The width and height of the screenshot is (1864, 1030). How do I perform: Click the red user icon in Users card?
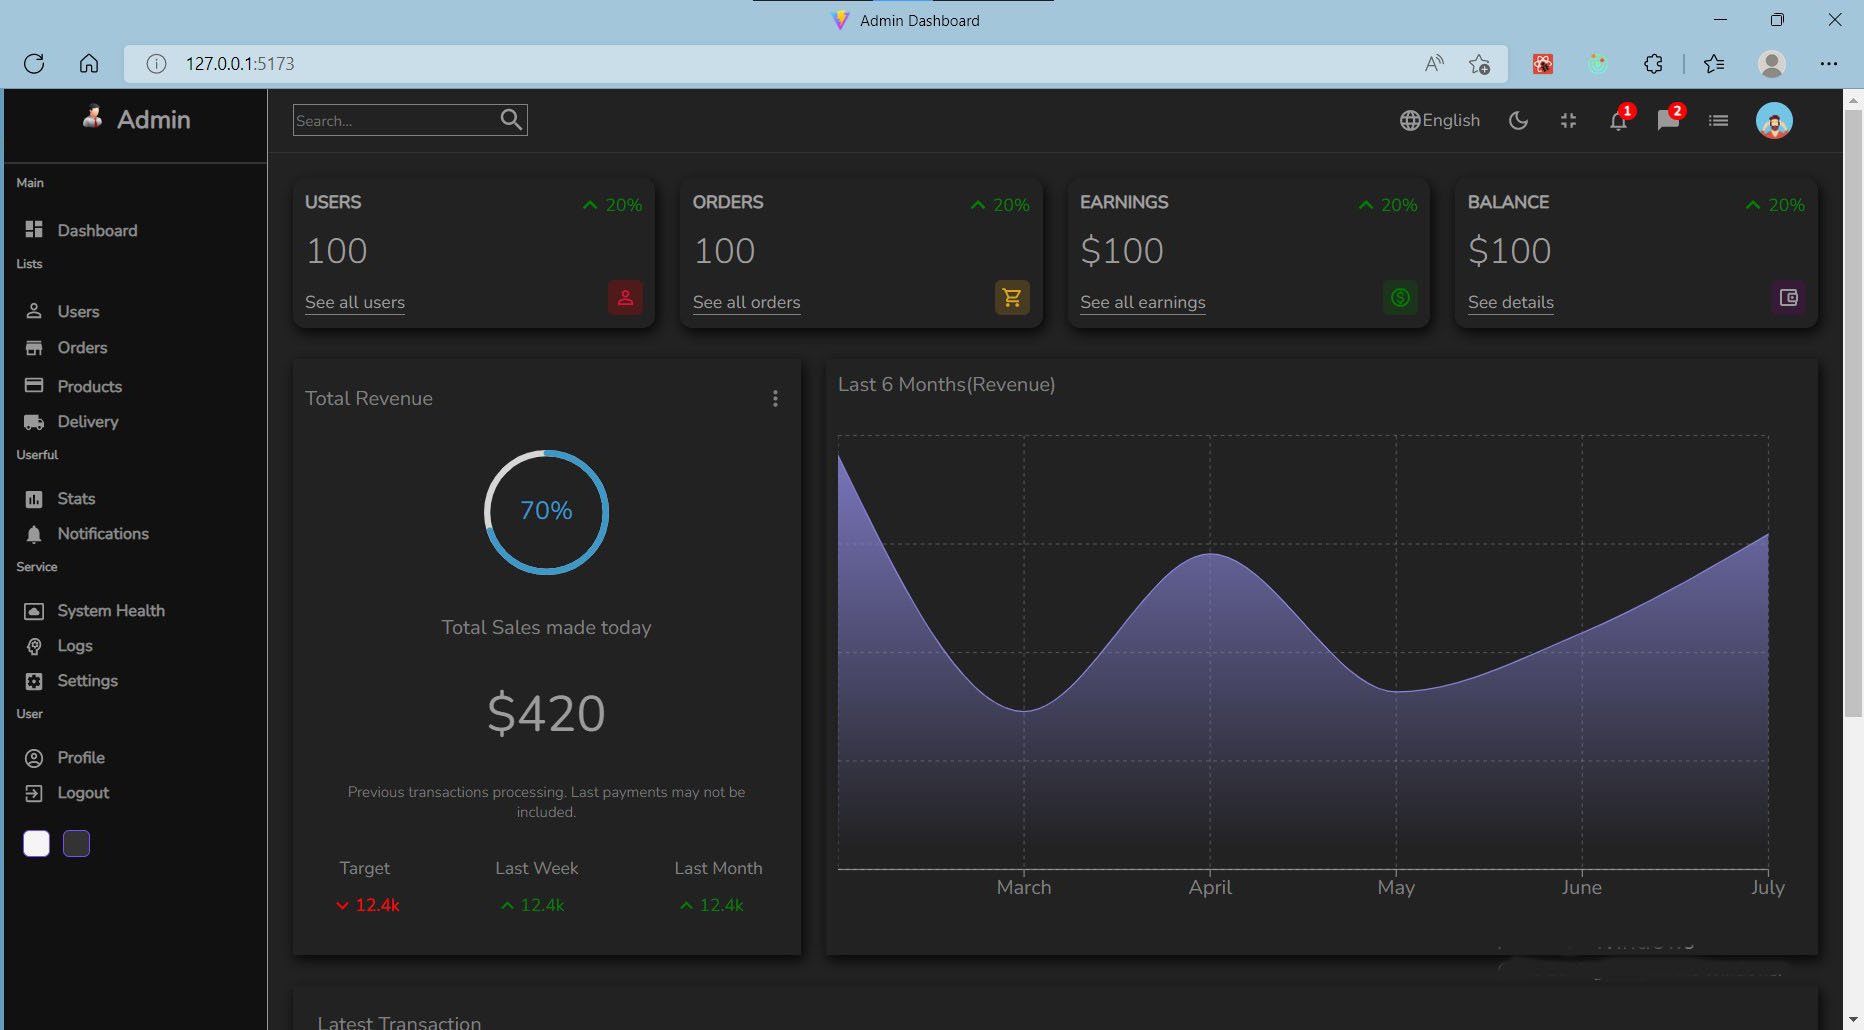pyautogui.click(x=625, y=297)
